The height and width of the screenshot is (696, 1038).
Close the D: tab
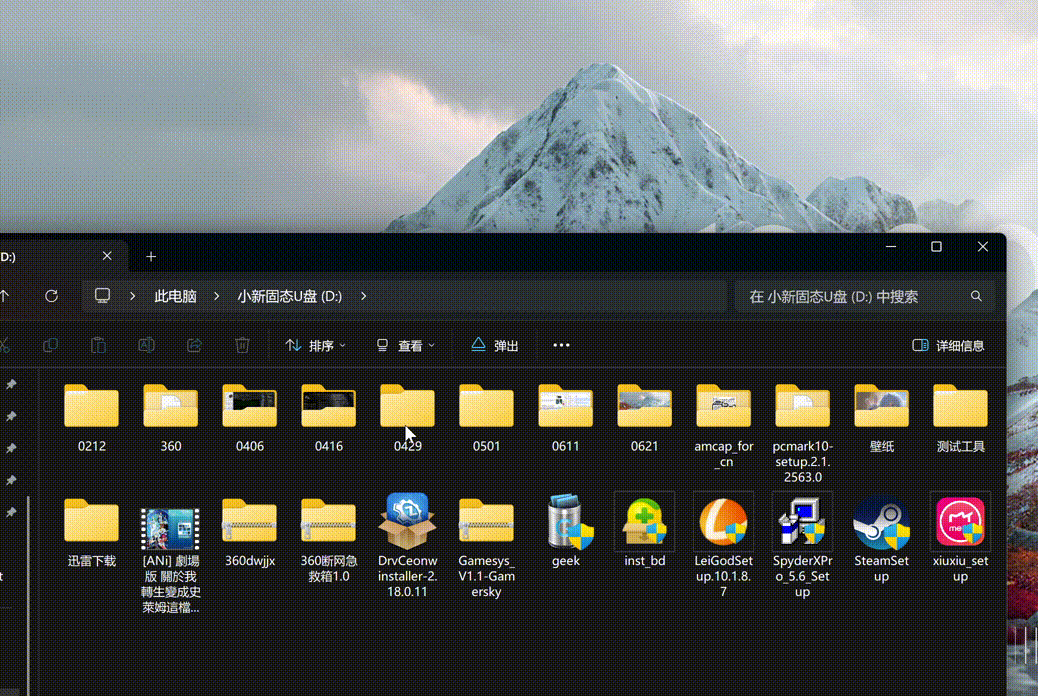point(107,256)
